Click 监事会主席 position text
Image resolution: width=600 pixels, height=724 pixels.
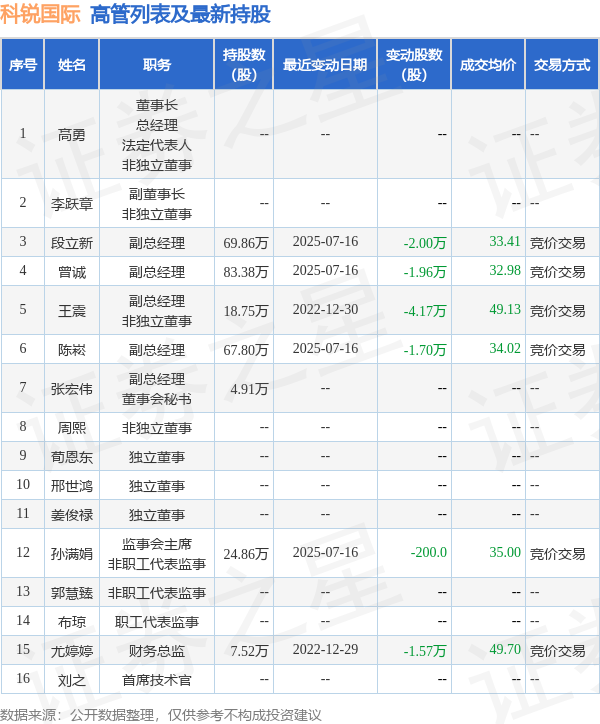pos(157,544)
